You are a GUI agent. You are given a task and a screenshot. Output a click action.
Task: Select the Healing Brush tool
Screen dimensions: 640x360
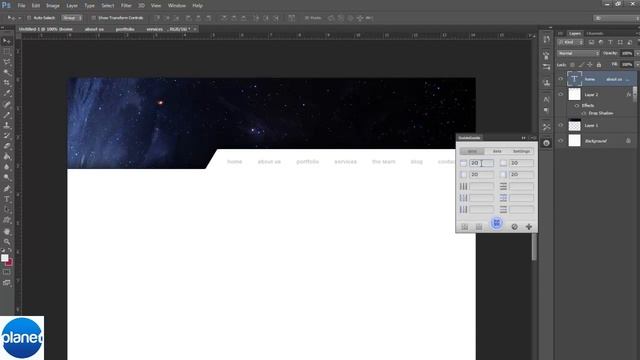tap(7, 104)
